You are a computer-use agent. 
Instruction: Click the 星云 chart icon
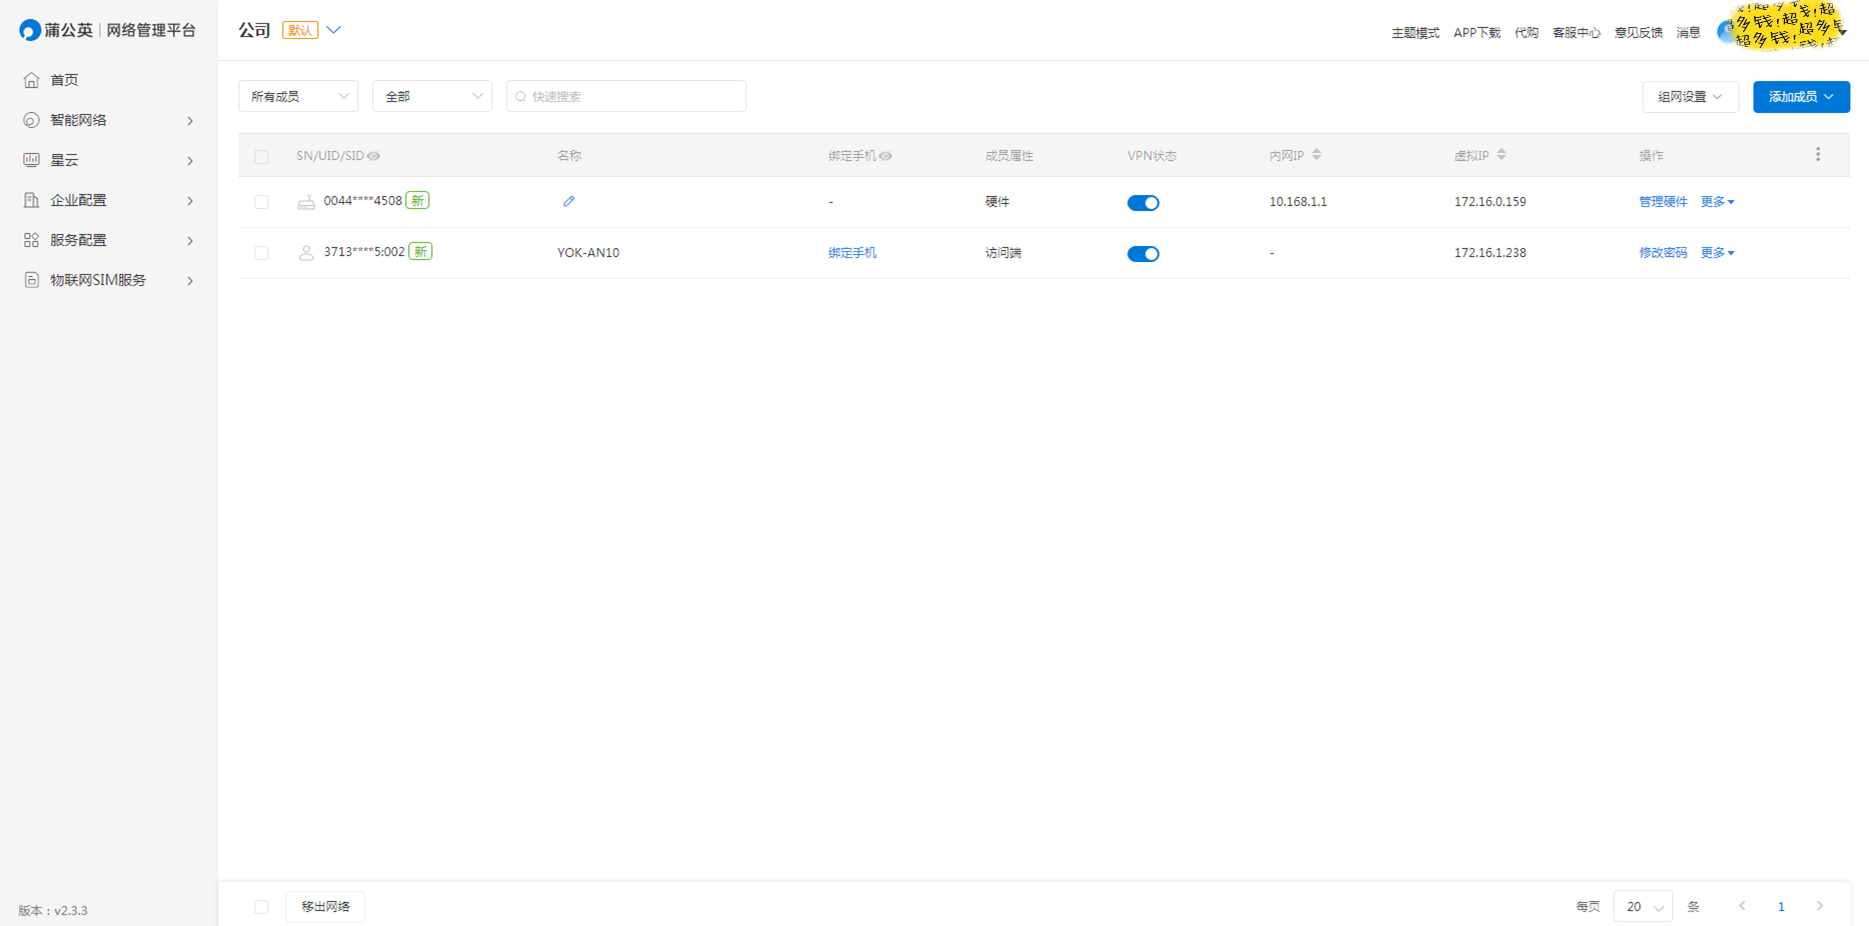[x=31, y=160]
